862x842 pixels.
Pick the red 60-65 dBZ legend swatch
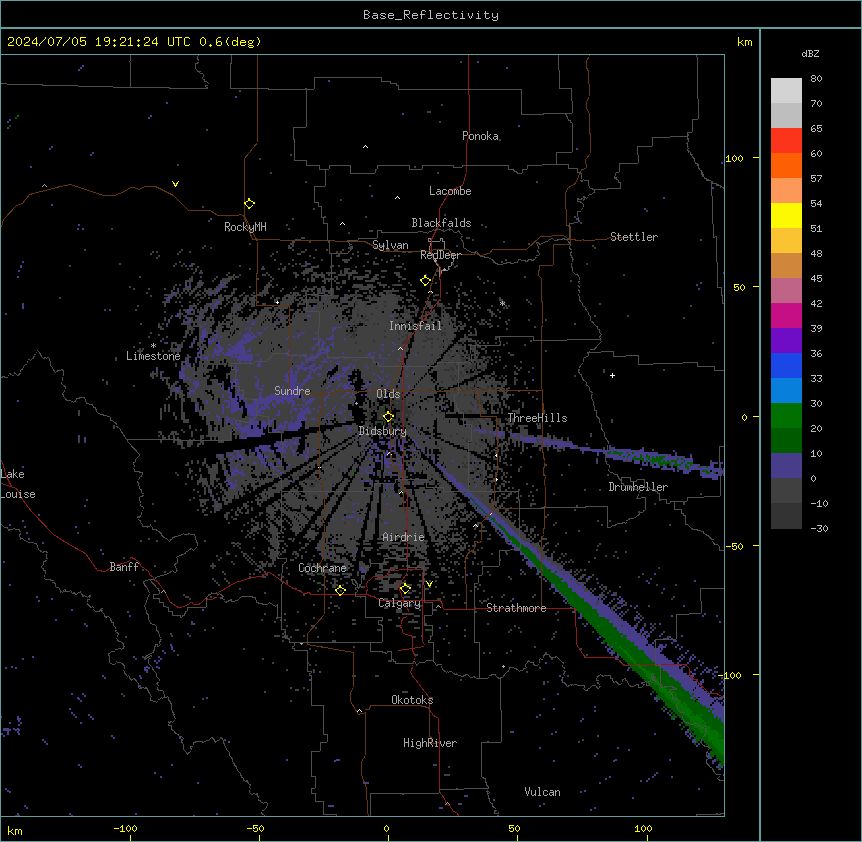[x=786, y=141]
